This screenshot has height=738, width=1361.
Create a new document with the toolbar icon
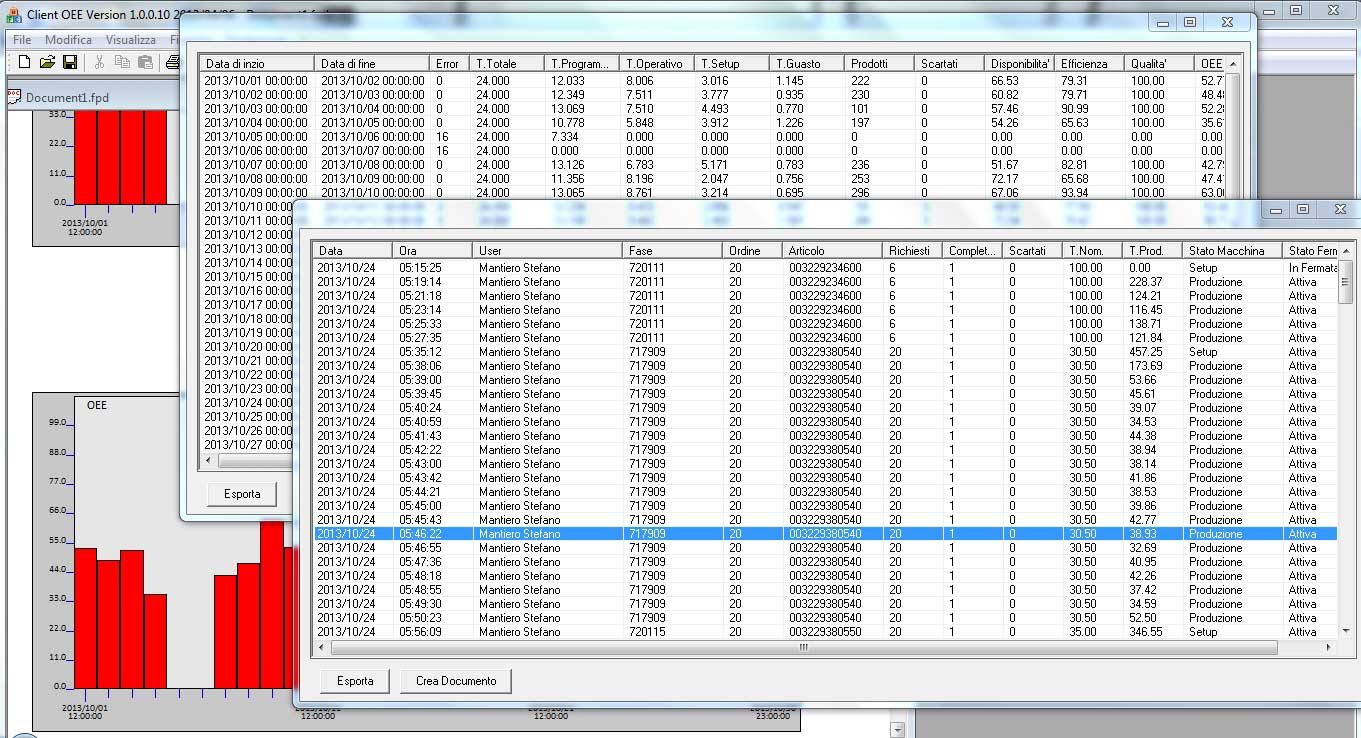click(24, 62)
